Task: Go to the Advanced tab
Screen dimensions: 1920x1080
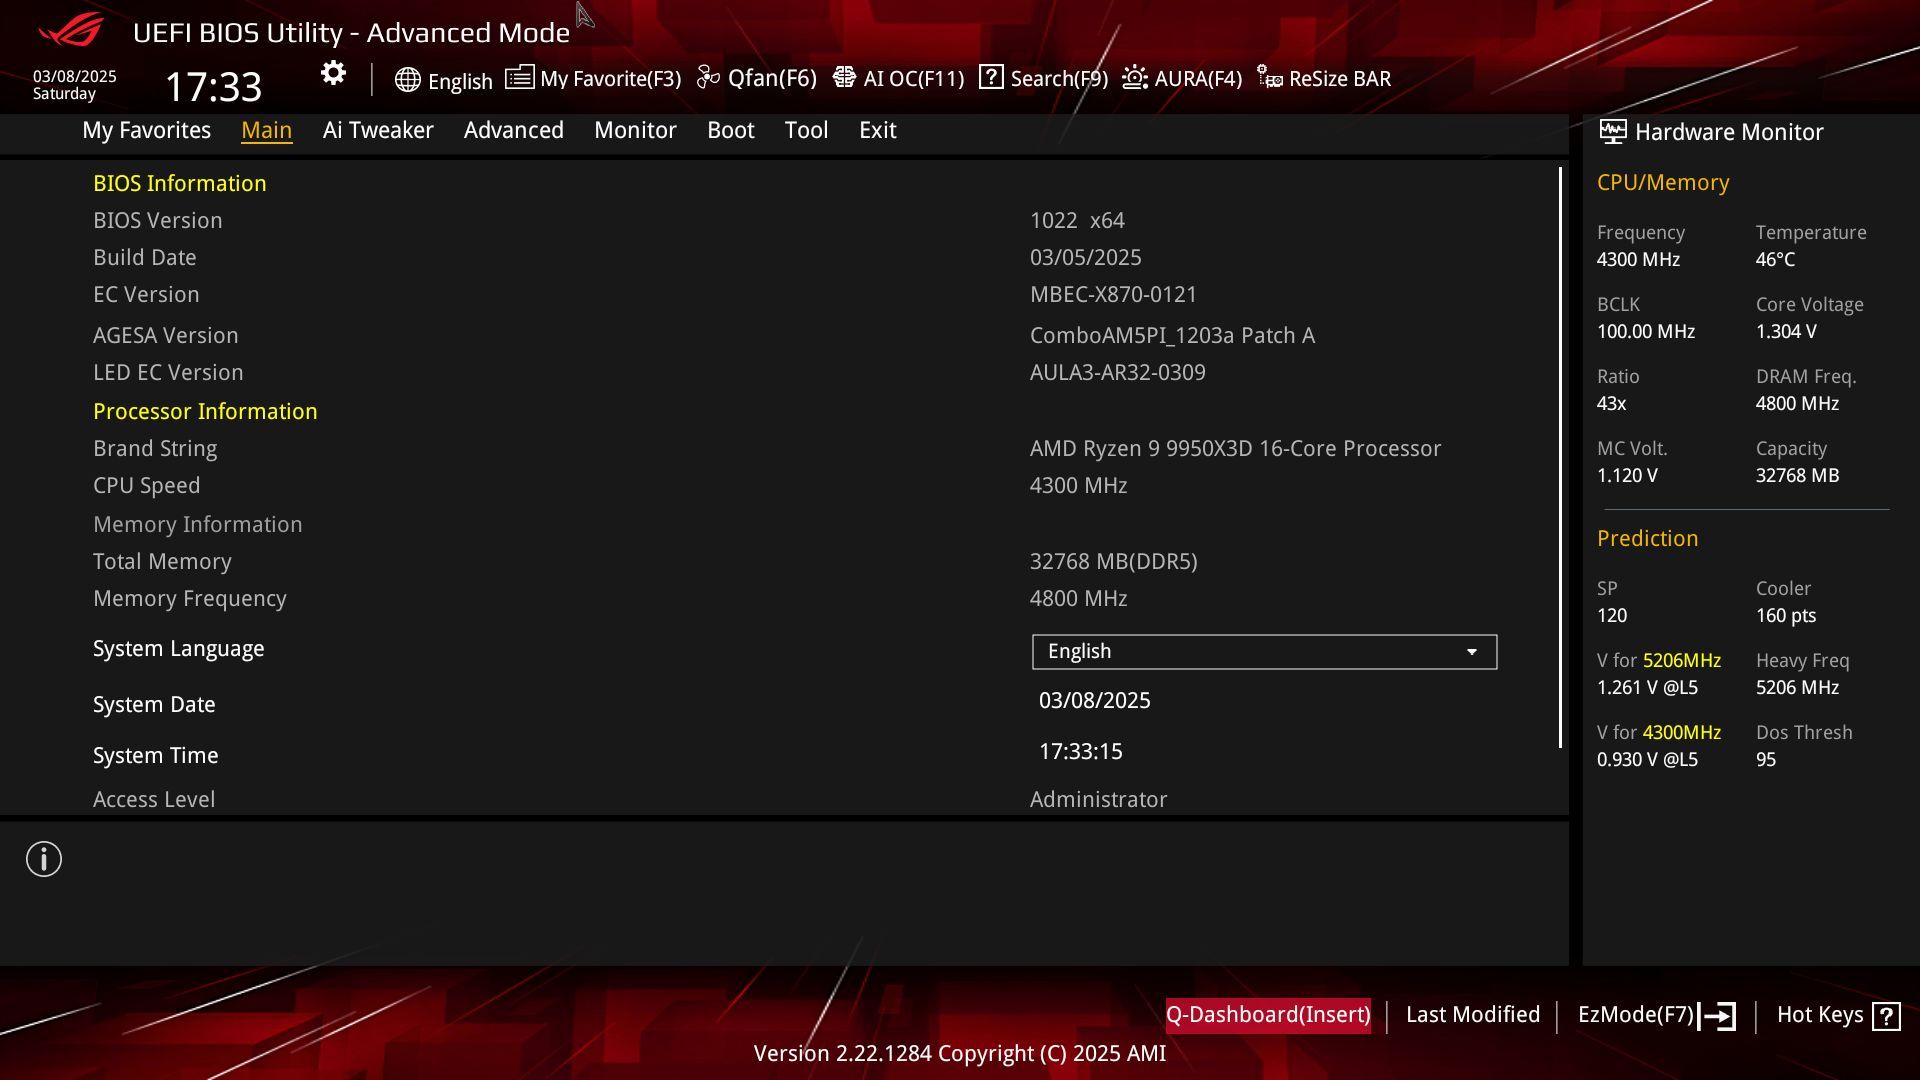Action: 514,130
